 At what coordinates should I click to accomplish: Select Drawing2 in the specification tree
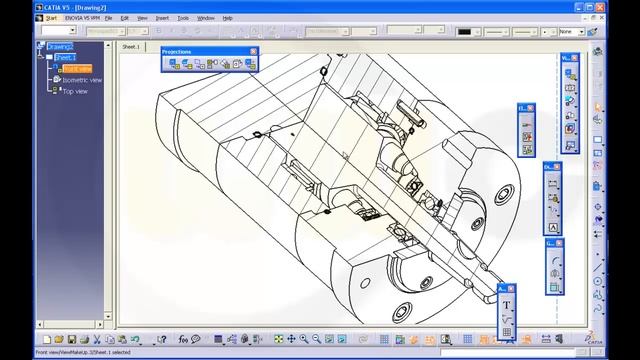(60, 46)
